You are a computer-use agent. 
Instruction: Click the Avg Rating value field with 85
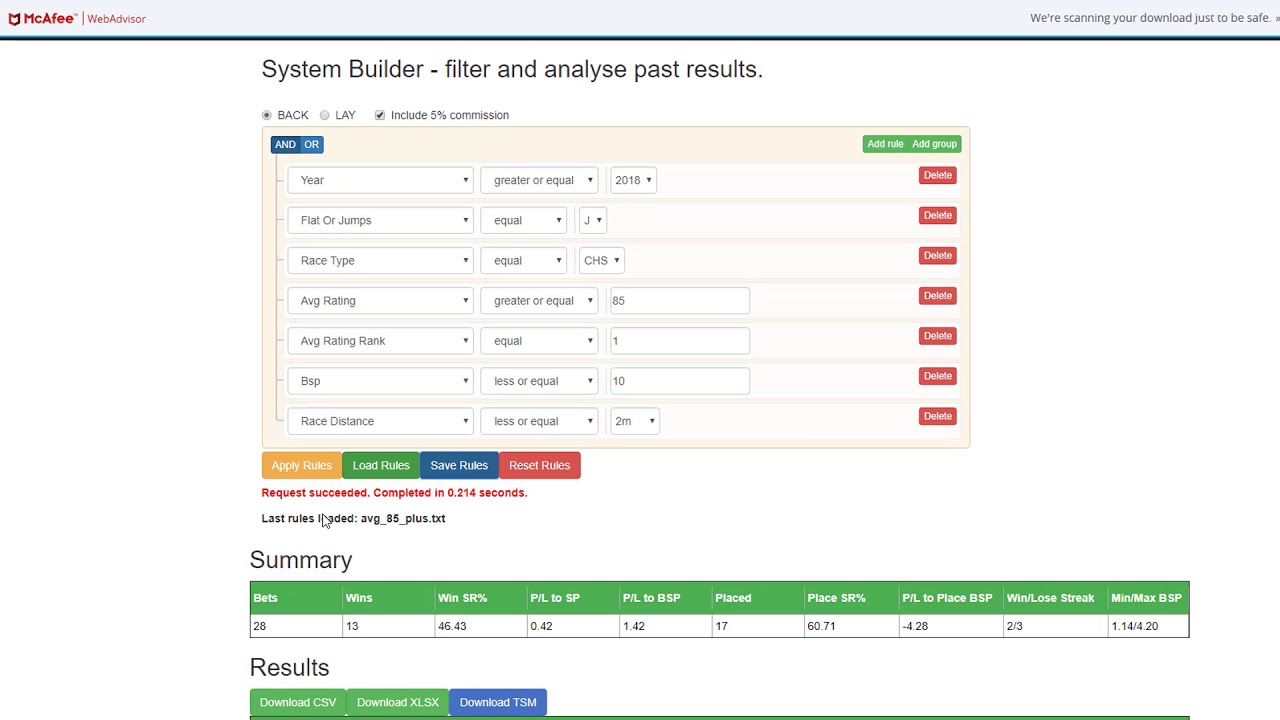pos(680,300)
